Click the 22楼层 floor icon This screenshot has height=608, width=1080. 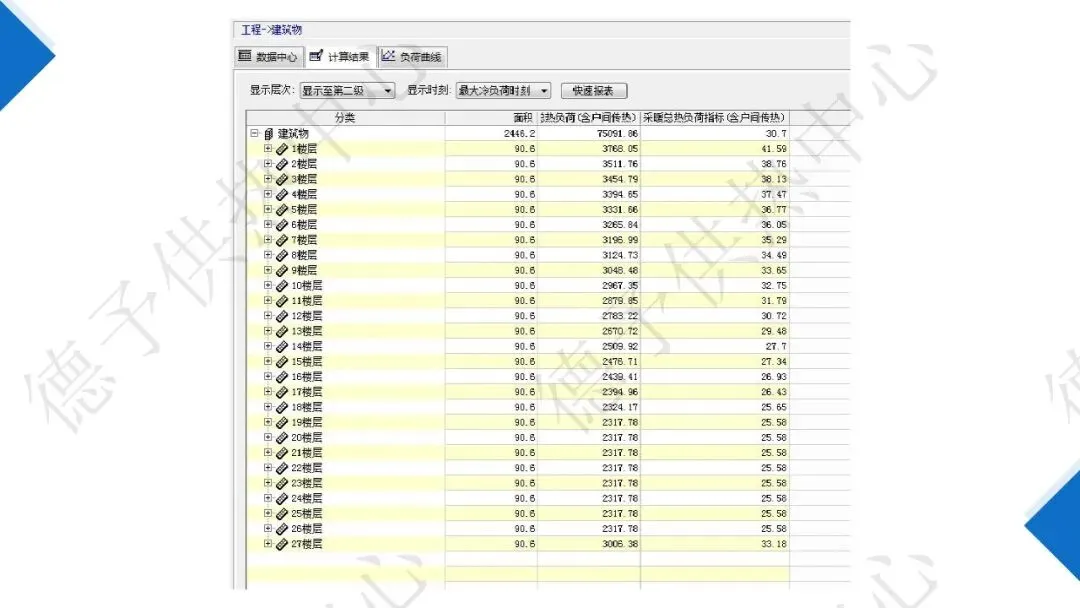pyautogui.click(x=282, y=468)
